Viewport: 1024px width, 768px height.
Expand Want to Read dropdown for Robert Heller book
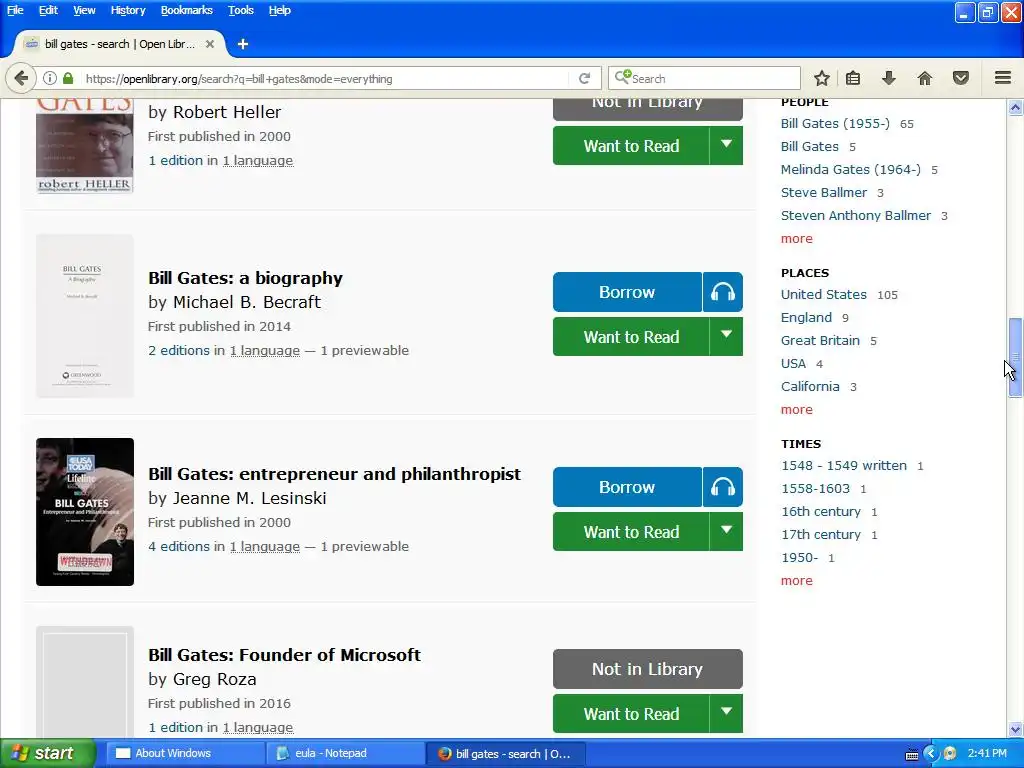pyautogui.click(x=726, y=145)
